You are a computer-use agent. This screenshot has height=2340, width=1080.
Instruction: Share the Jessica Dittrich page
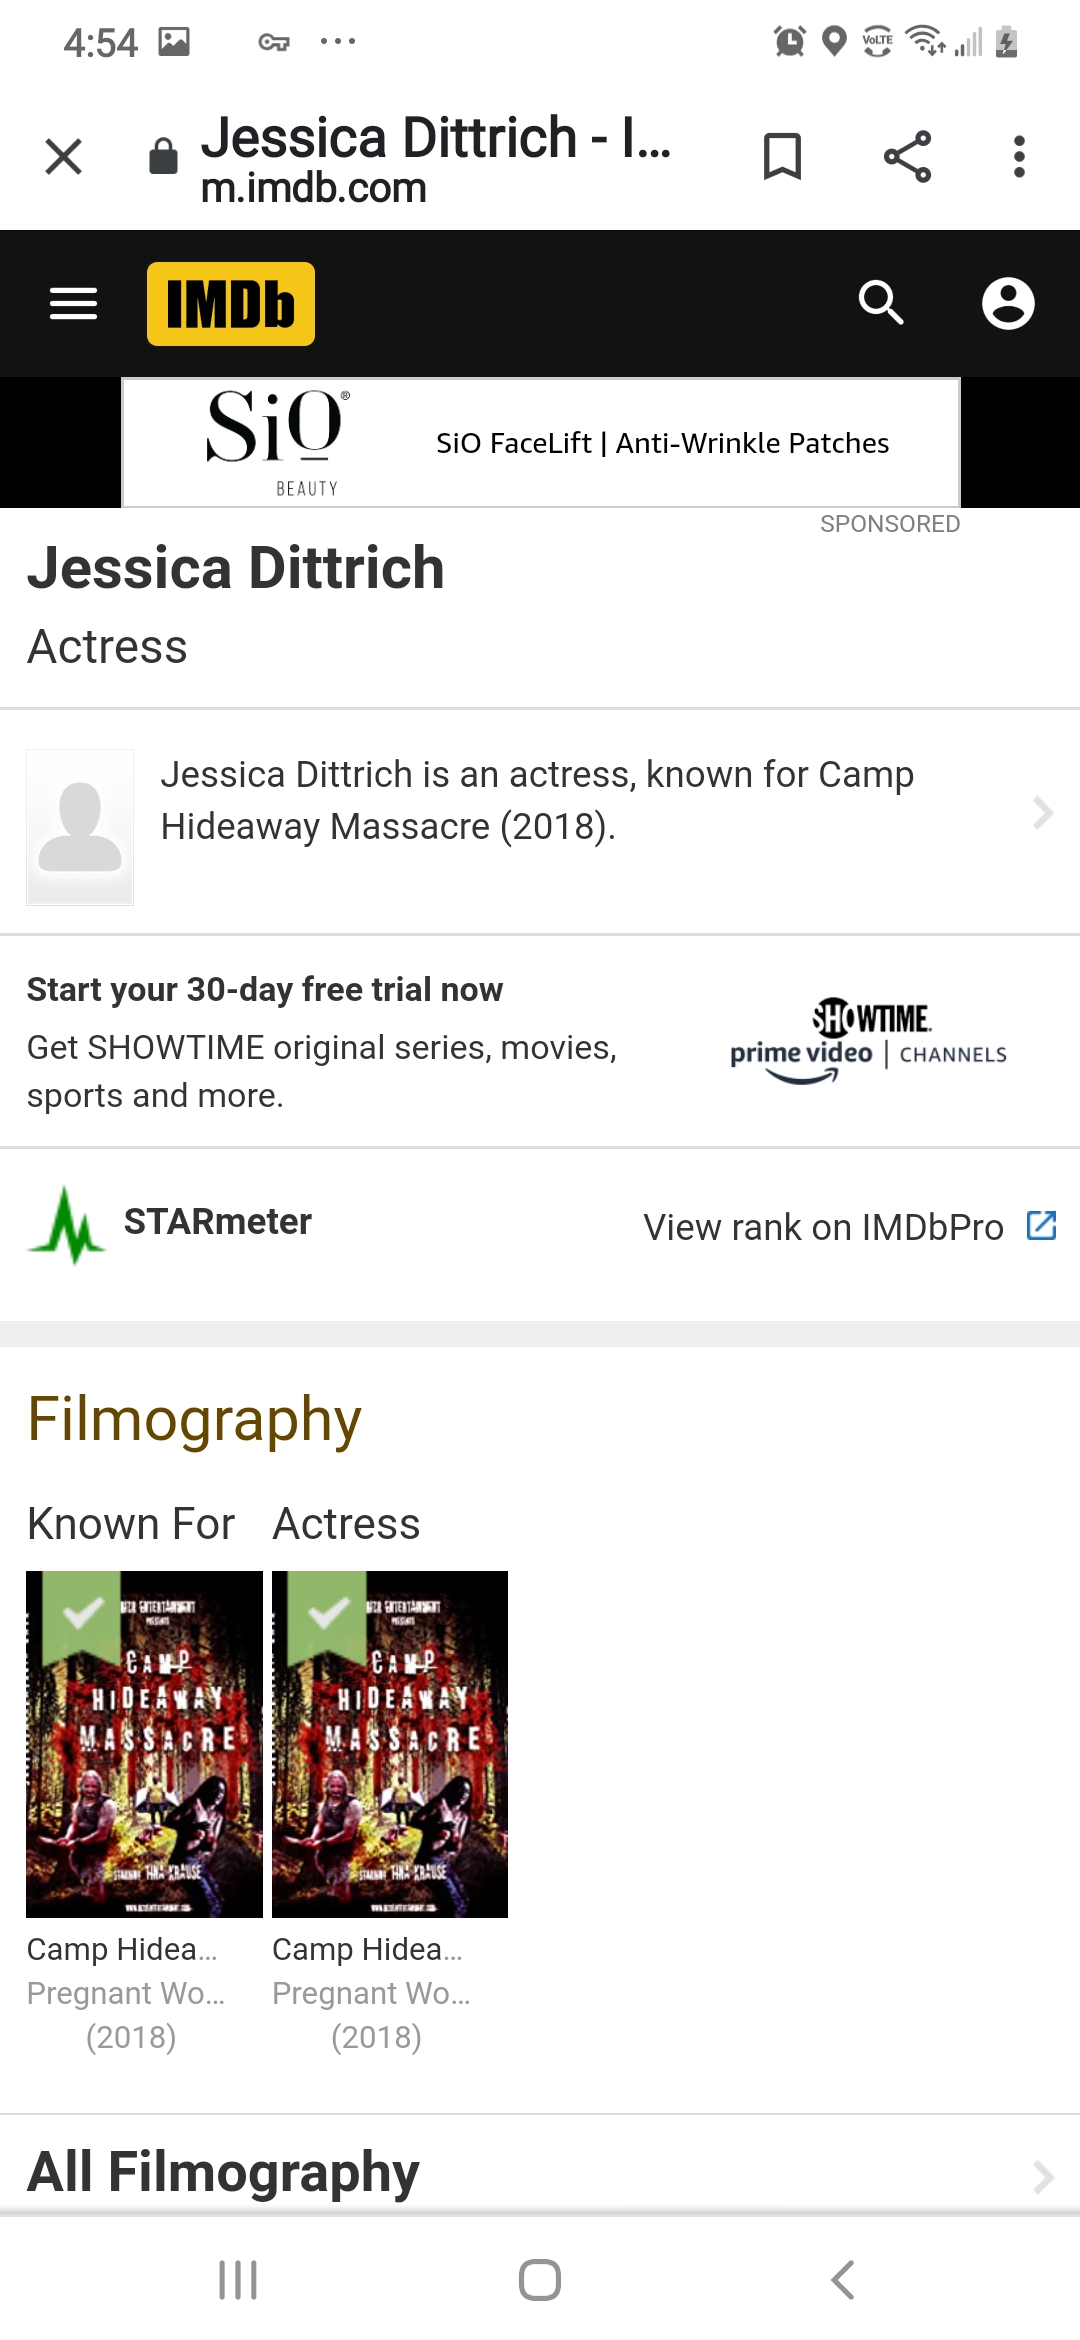pos(907,157)
